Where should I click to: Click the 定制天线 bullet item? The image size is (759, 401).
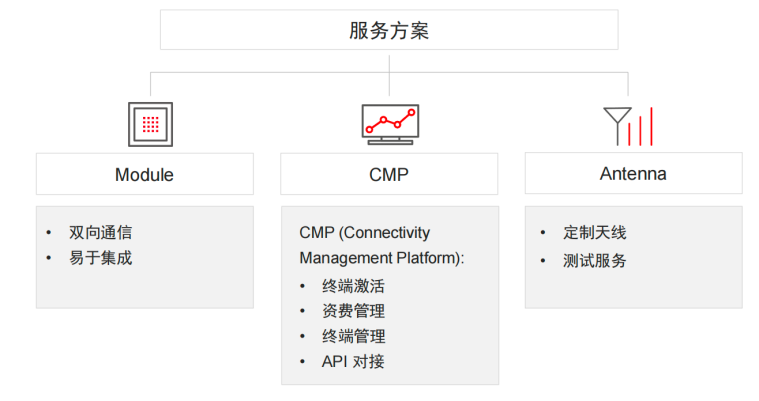point(594,232)
